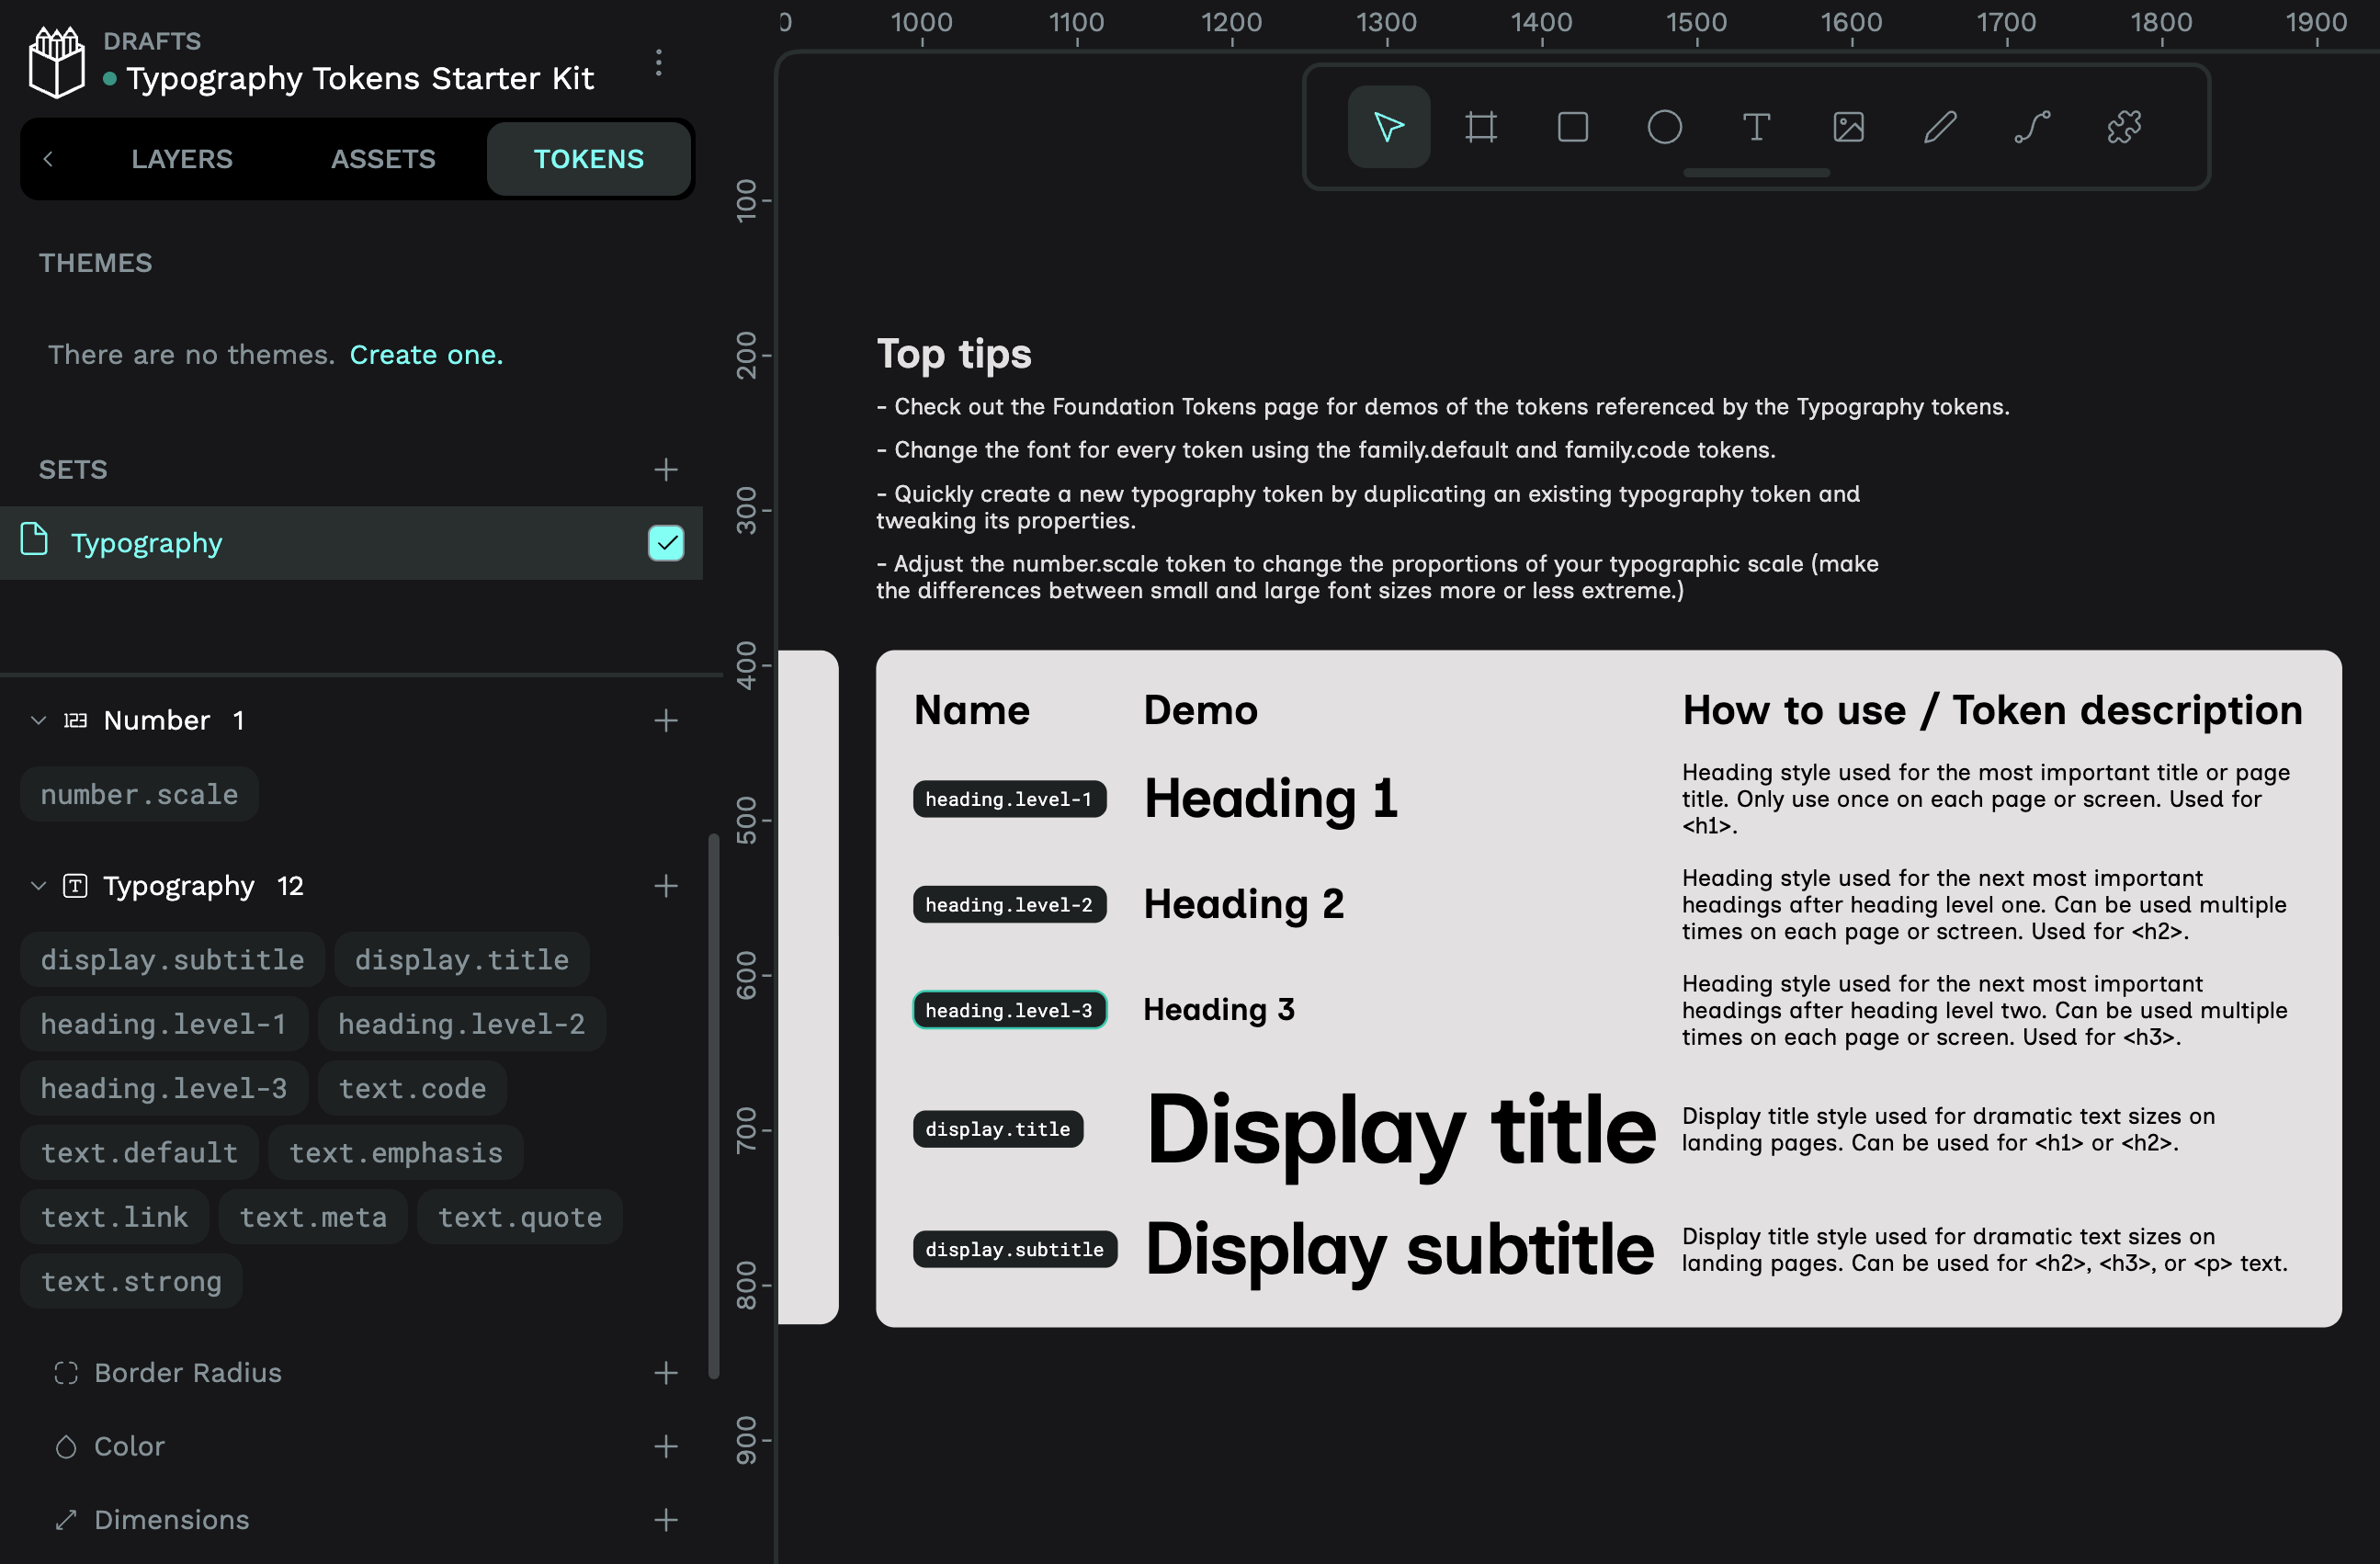Image resolution: width=2380 pixels, height=1564 pixels.
Task: Add a new Color token
Action: (666, 1446)
